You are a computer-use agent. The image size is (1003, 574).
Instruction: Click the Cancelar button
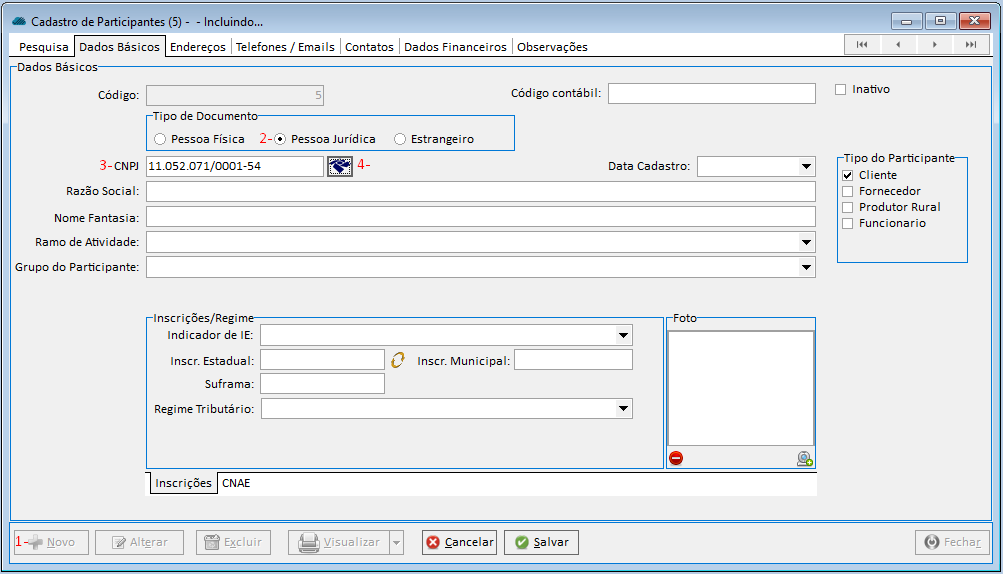point(459,542)
